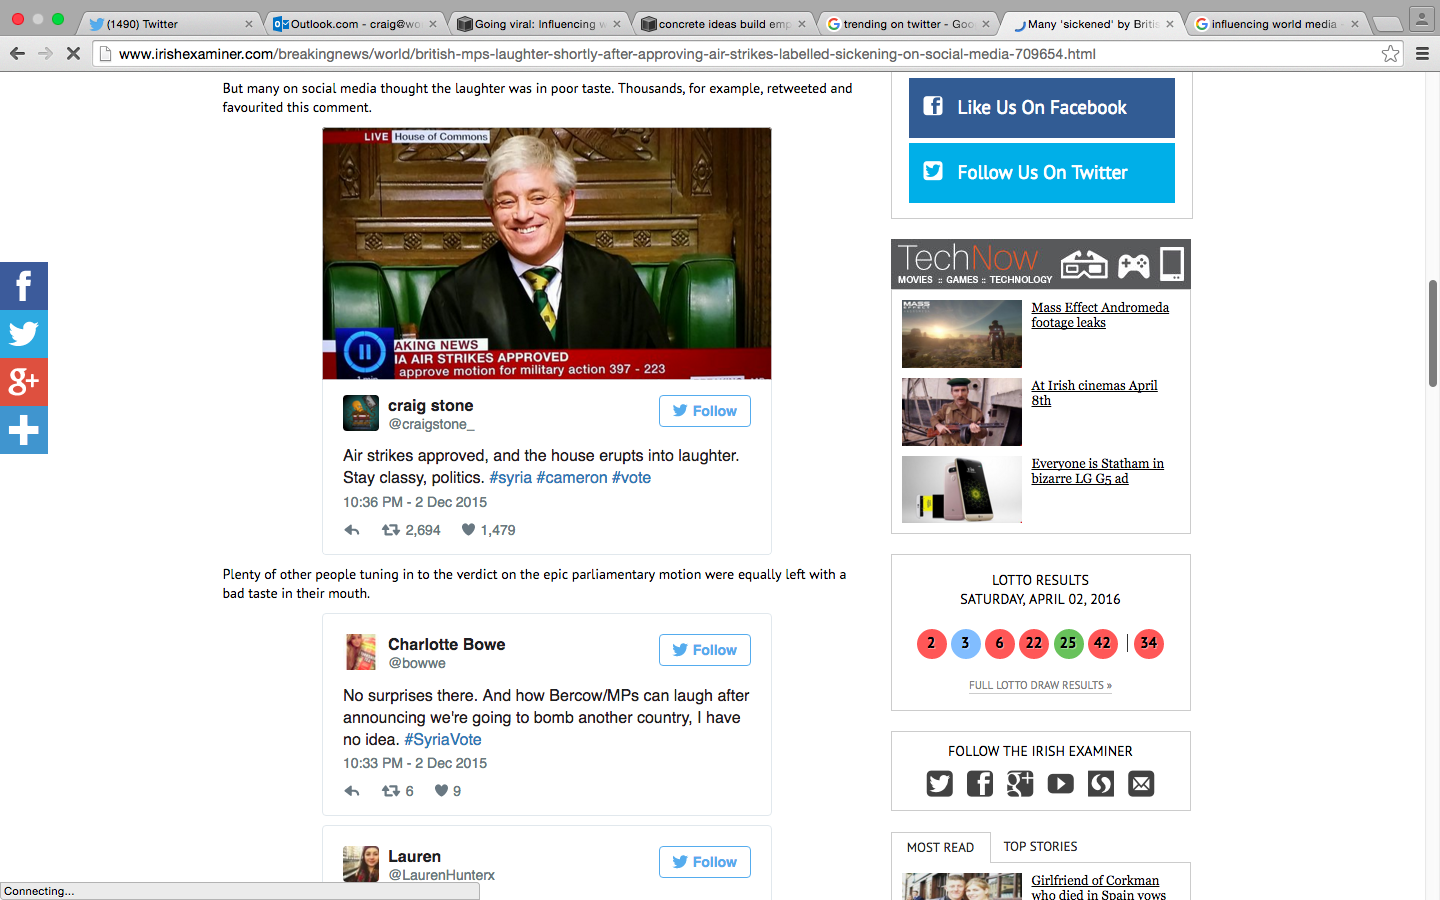Bookmark page with star icon
The width and height of the screenshot is (1440, 900).
1390,54
